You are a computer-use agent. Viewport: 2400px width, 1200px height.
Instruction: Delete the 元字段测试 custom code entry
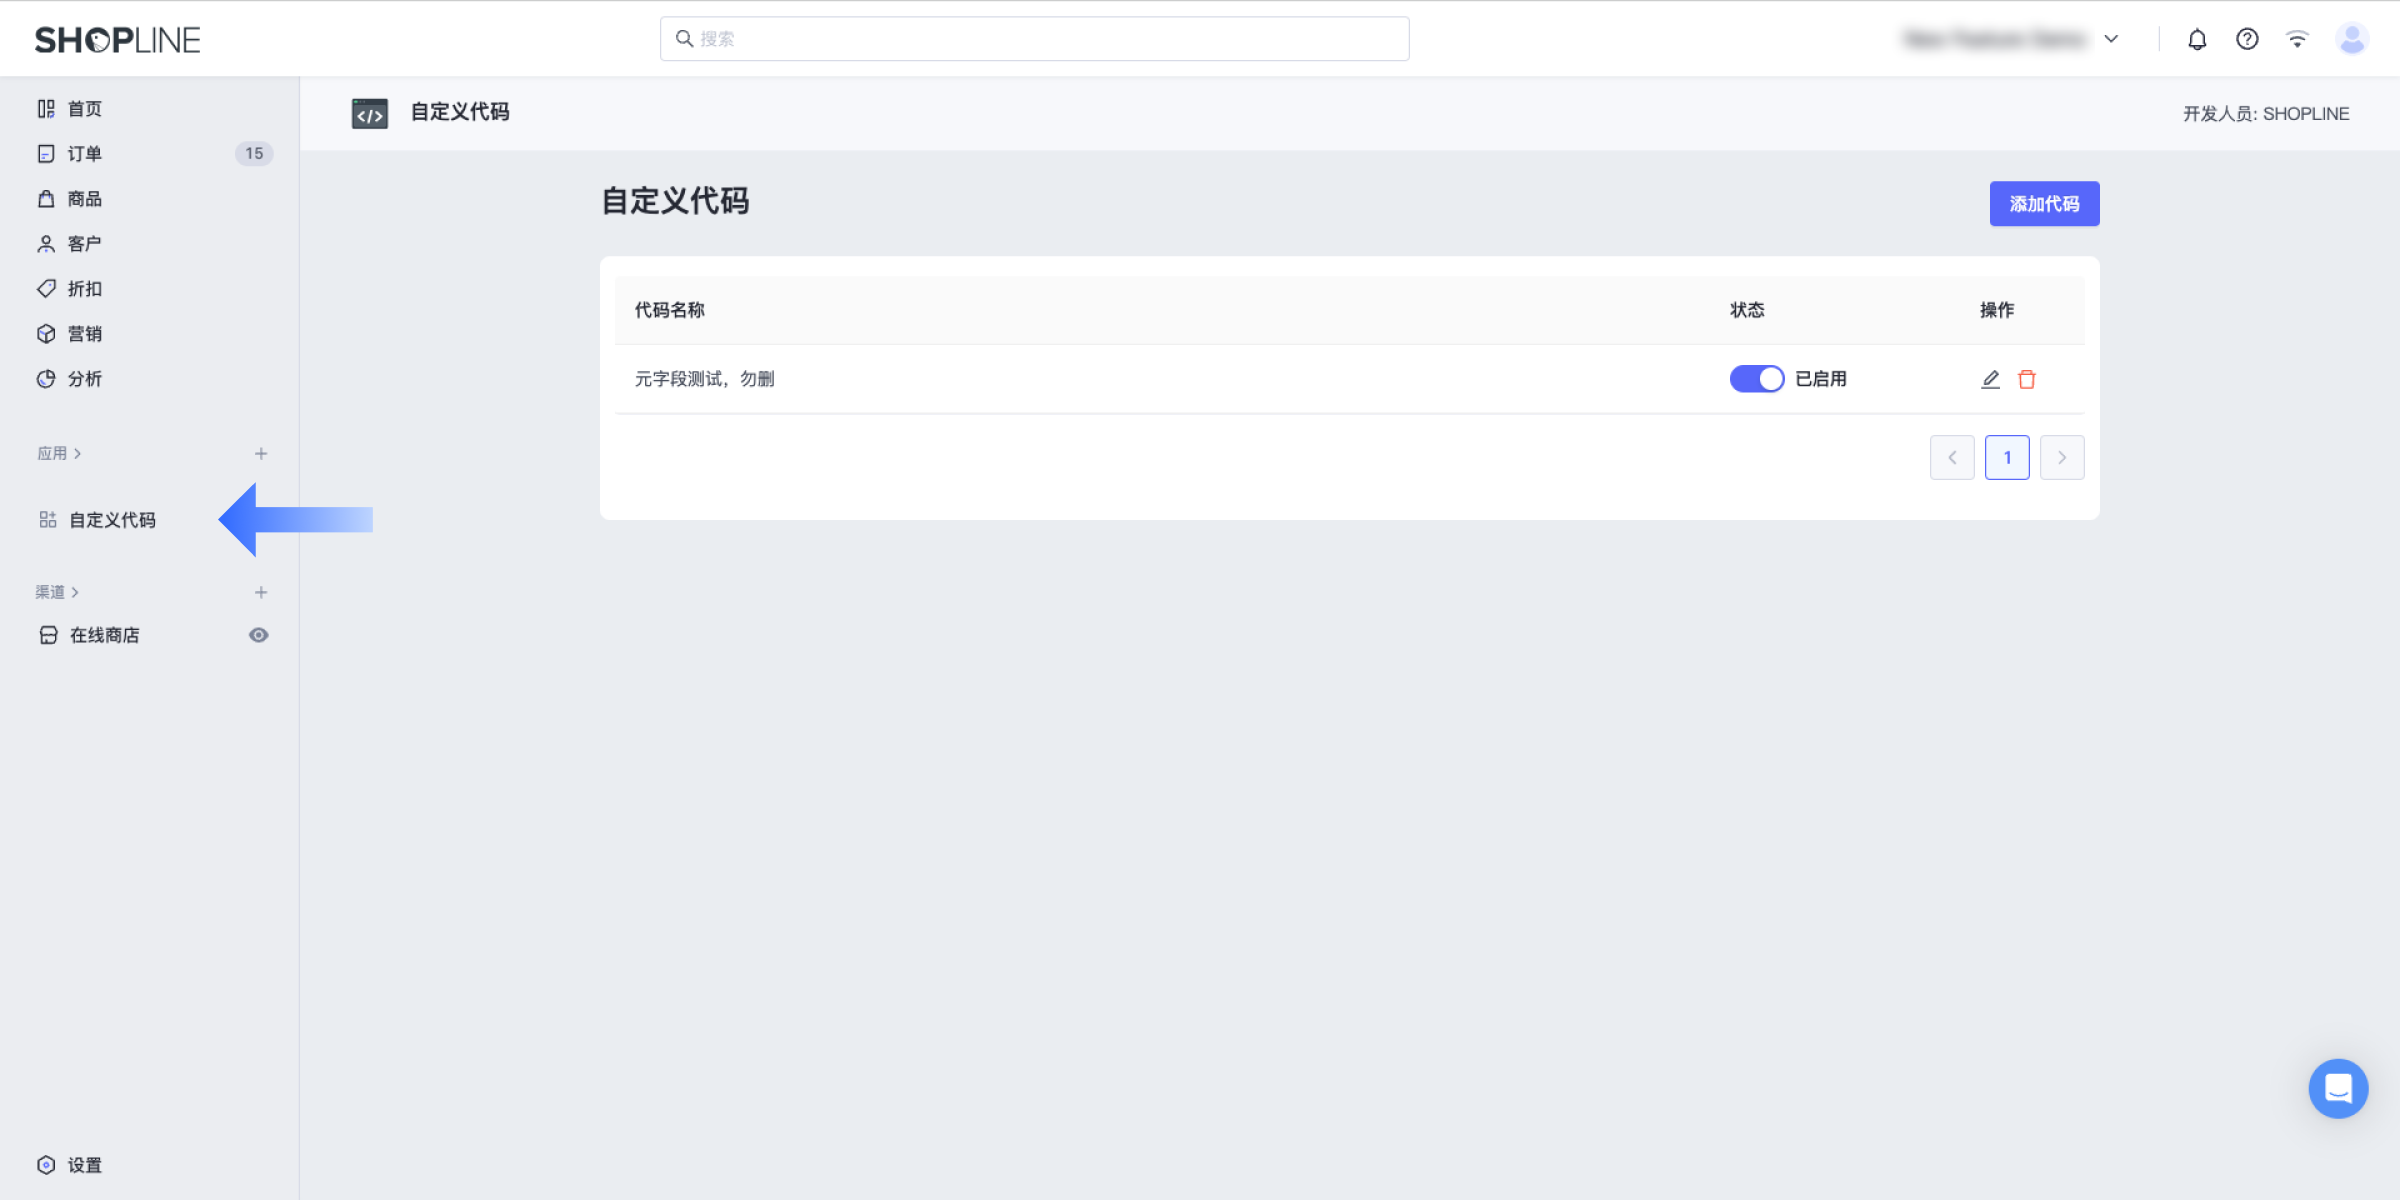[2027, 379]
